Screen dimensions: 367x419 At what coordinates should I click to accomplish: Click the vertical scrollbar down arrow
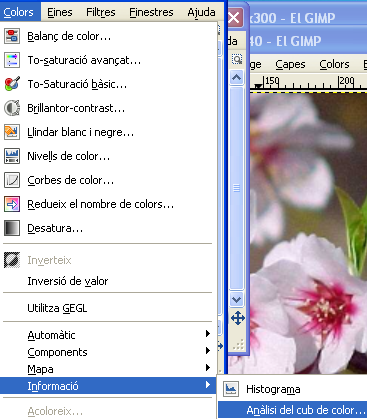[237, 299]
